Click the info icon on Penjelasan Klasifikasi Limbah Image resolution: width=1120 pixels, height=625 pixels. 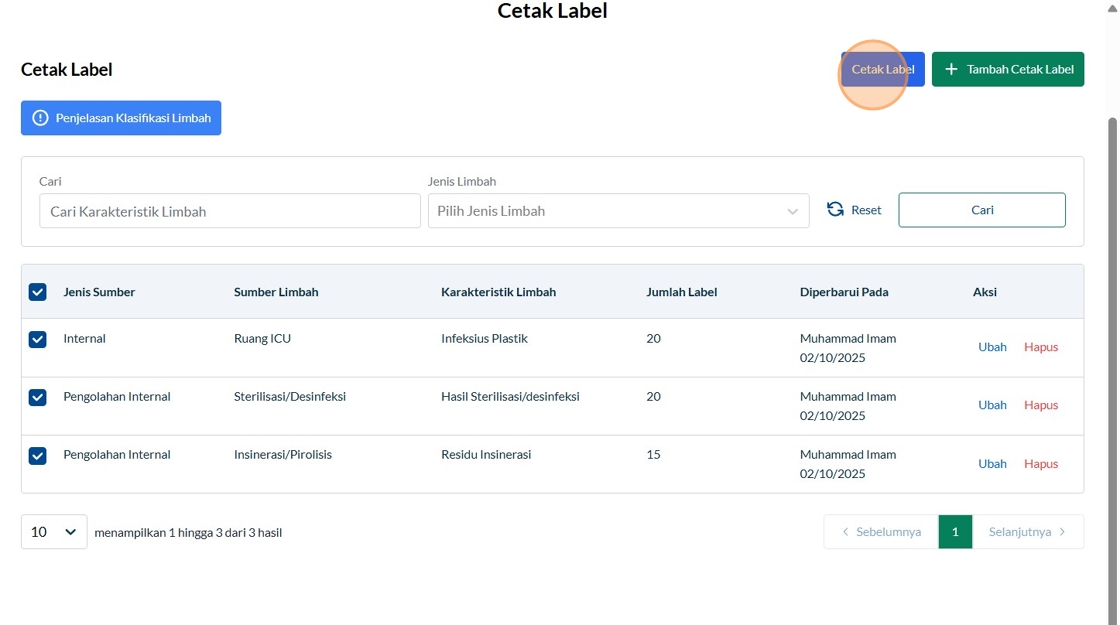tap(40, 118)
